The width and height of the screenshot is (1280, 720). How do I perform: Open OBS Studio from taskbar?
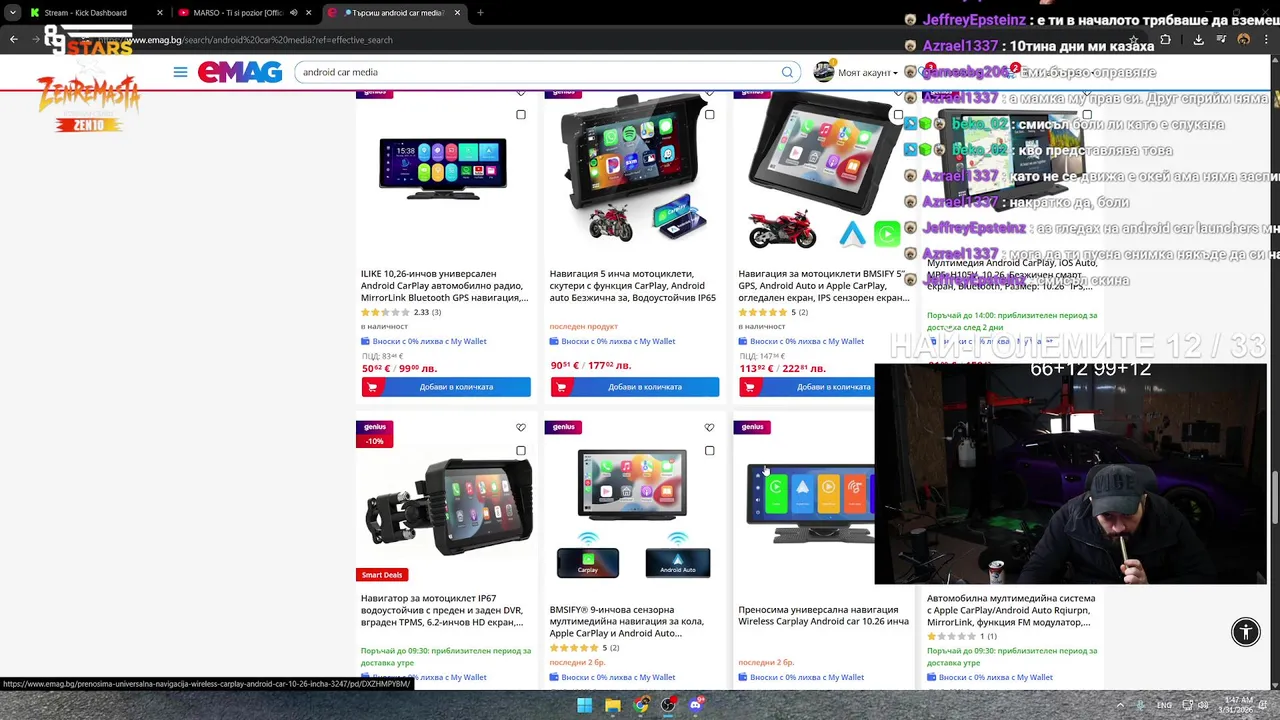point(668,705)
